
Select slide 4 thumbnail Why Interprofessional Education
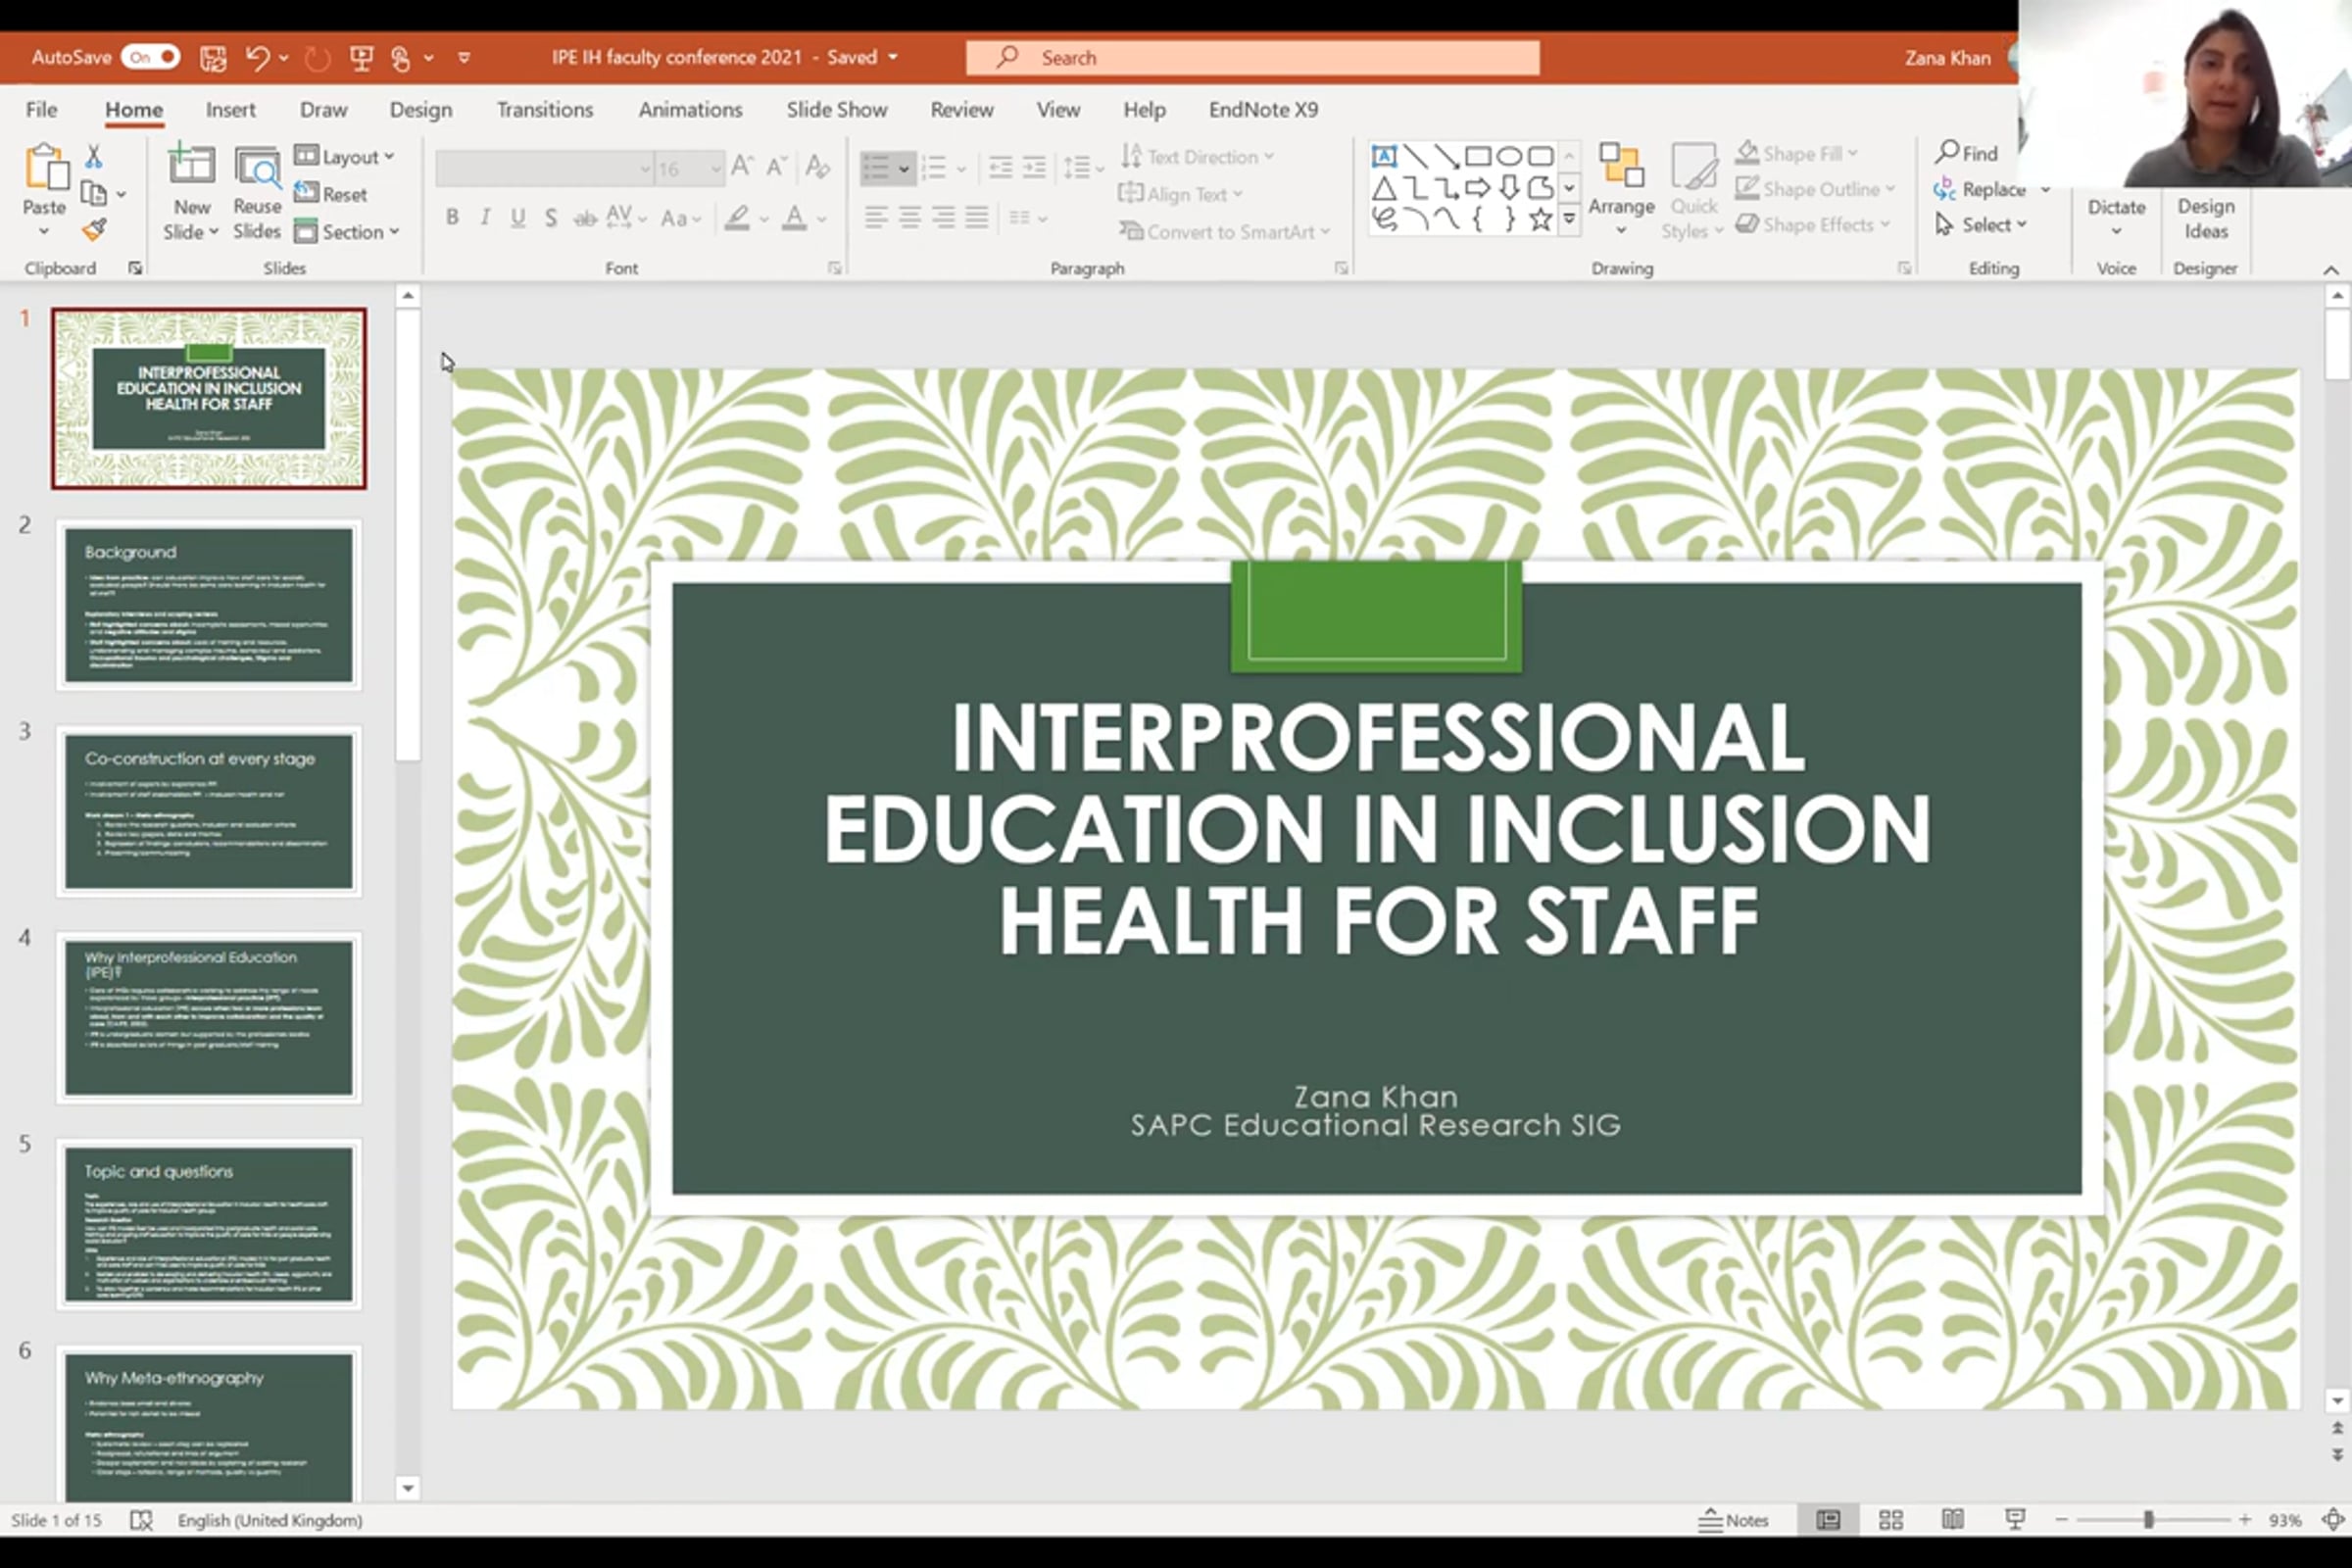click(x=208, y=1018)
